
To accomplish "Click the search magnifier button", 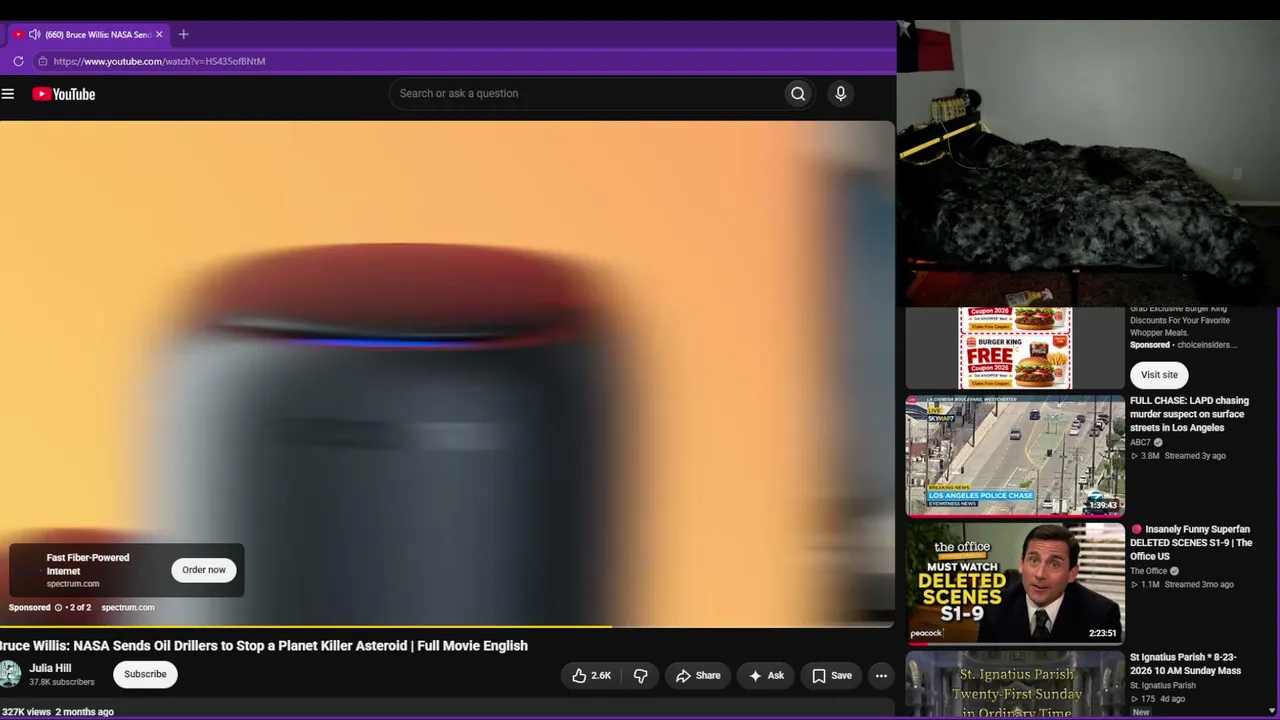I will pos(798,94).
